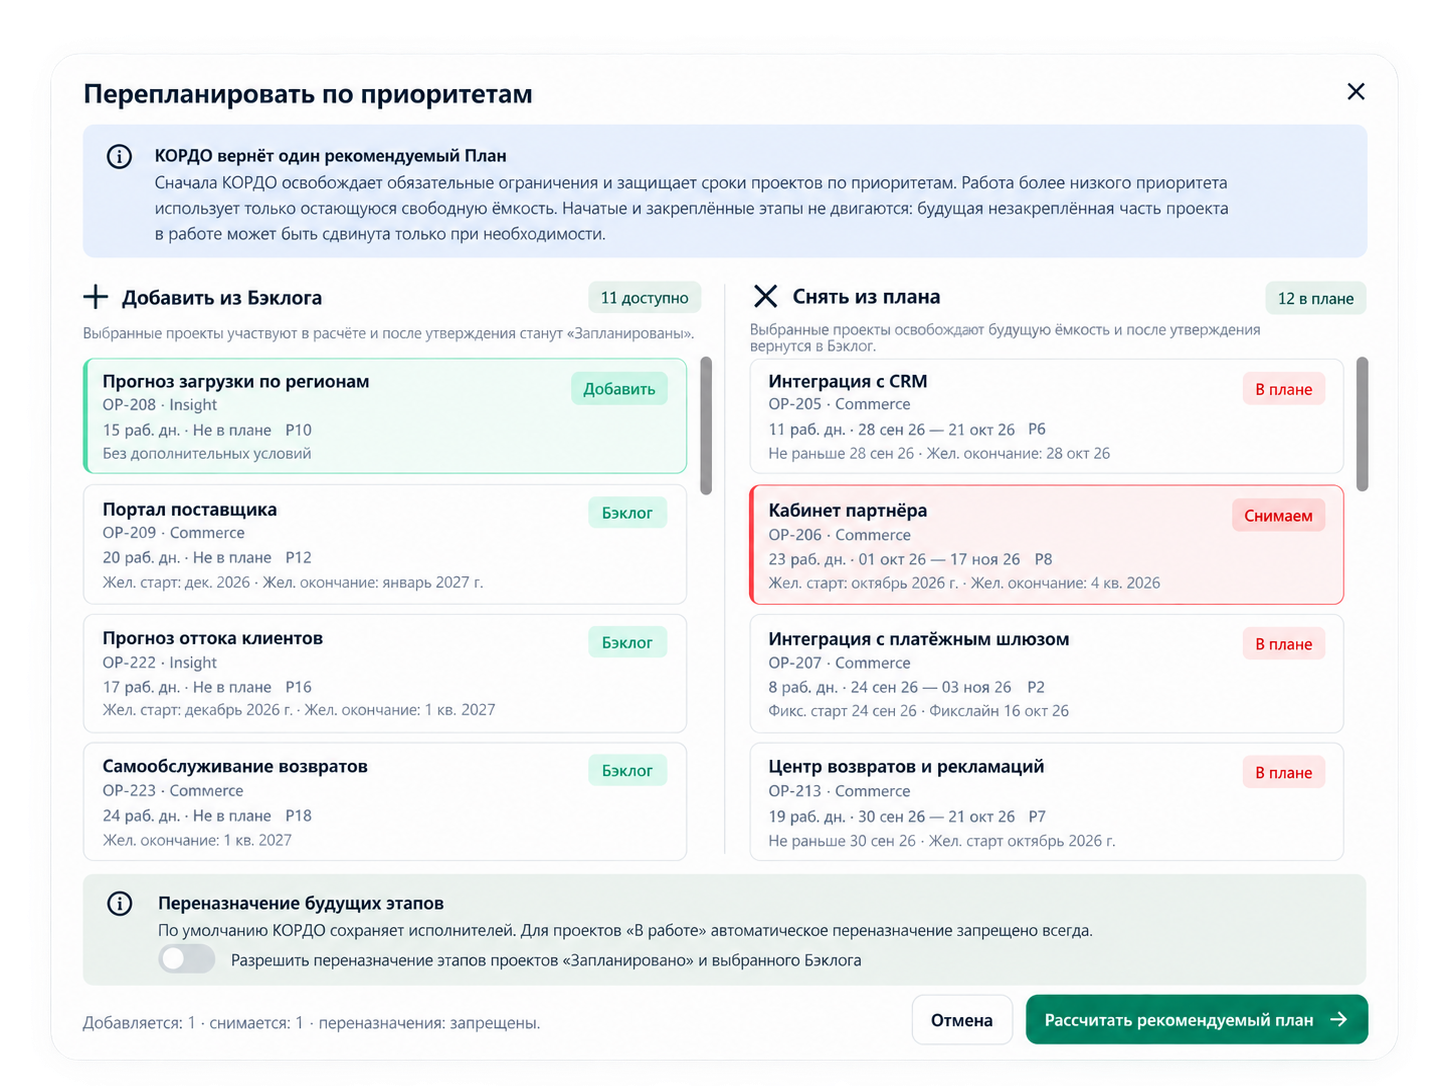Click the Разрешить переназначение этапов label text
Screen dimensions: 1448x1086
[546, 960]
